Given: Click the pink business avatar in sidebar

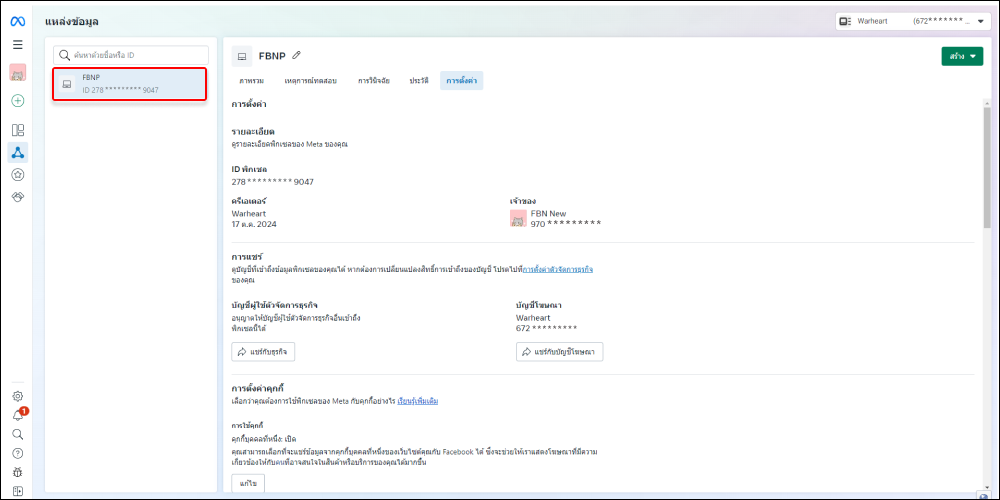Looking at the screenshot, I should pyautogui.click(x=18, y=73).
